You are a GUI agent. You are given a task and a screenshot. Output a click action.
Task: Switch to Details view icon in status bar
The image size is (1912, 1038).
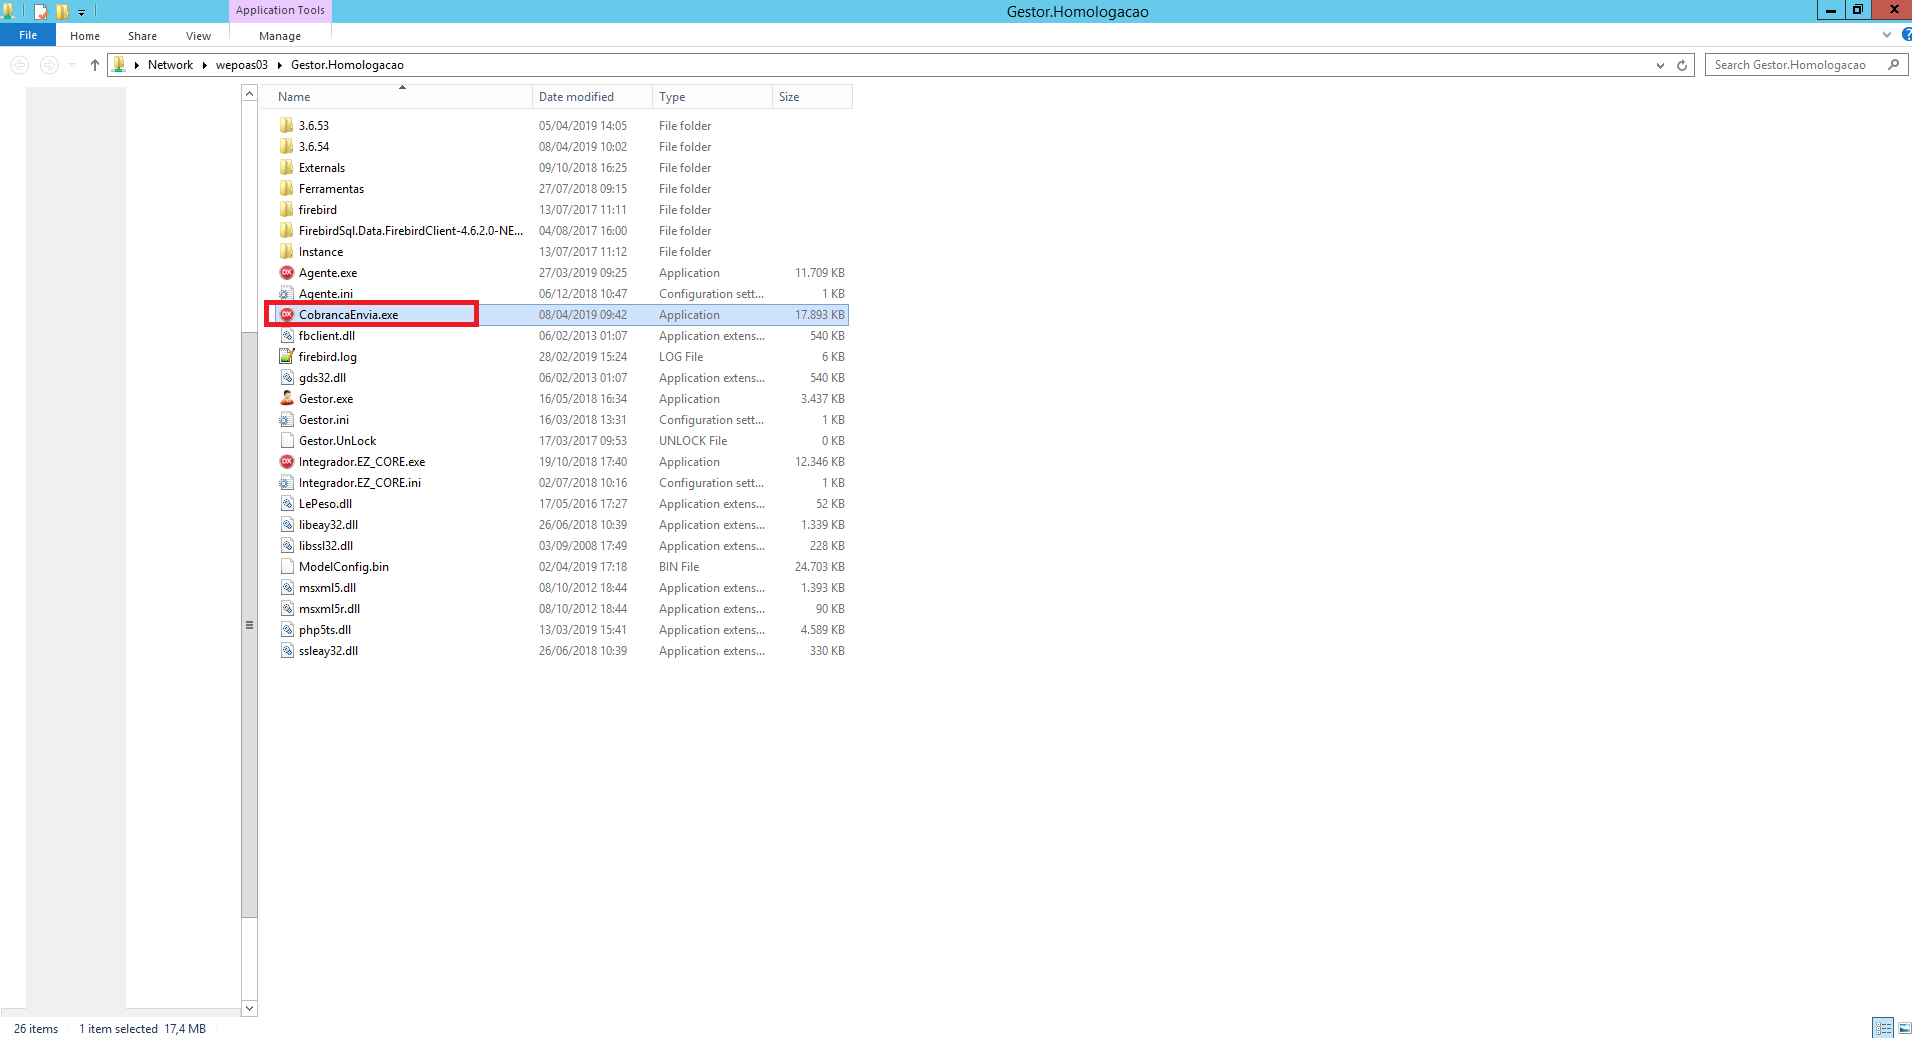point(1883,1028)
